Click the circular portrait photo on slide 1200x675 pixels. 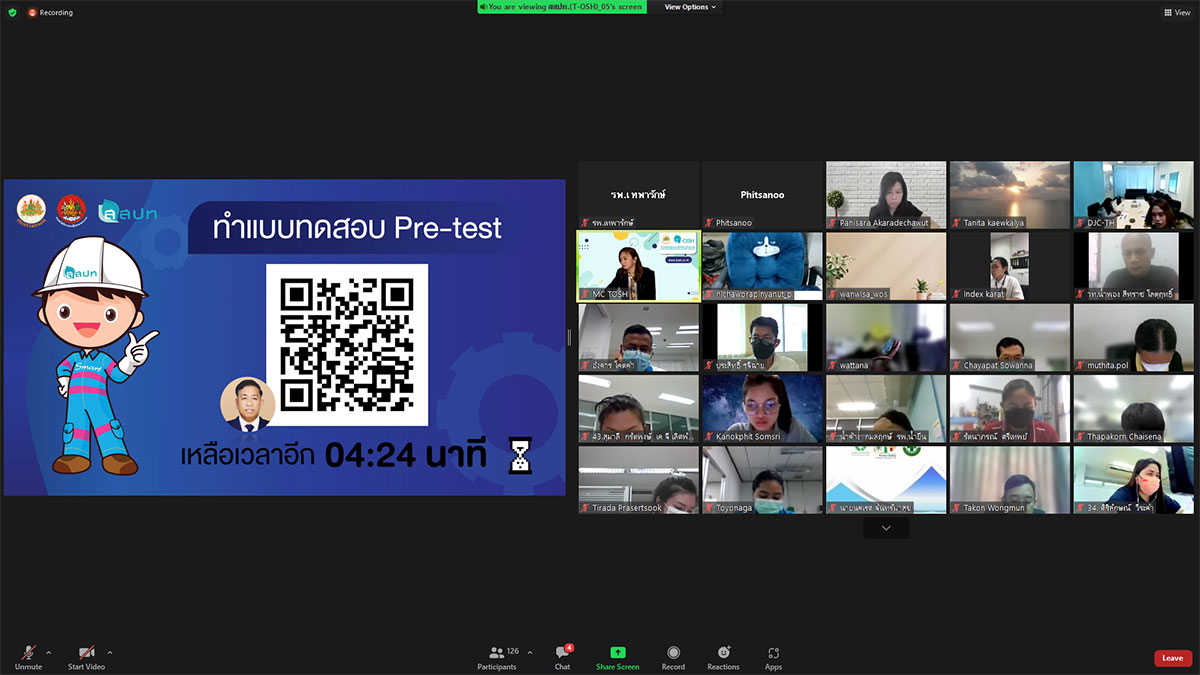[248, 404]
